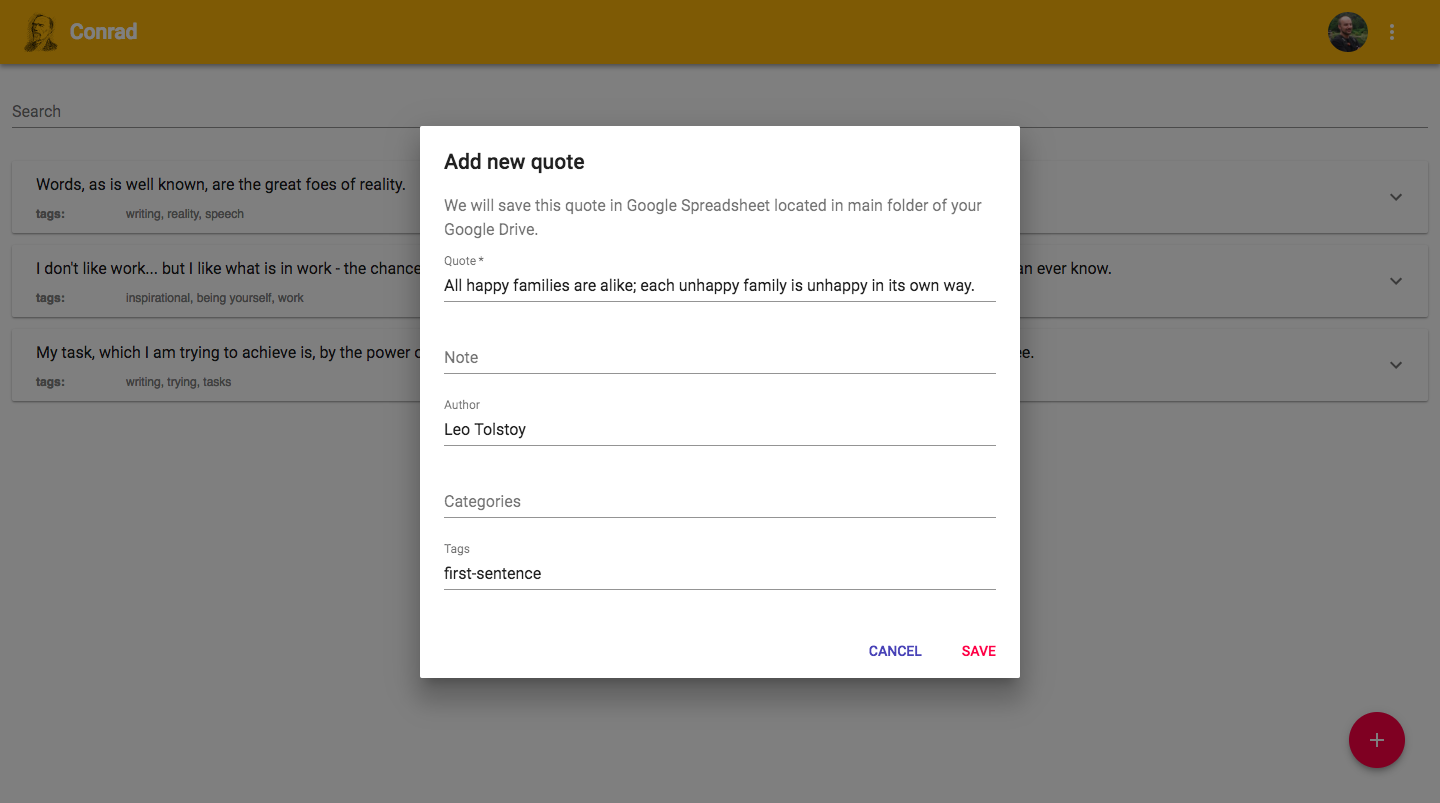Focus the Quote text field

pos(720,286)
